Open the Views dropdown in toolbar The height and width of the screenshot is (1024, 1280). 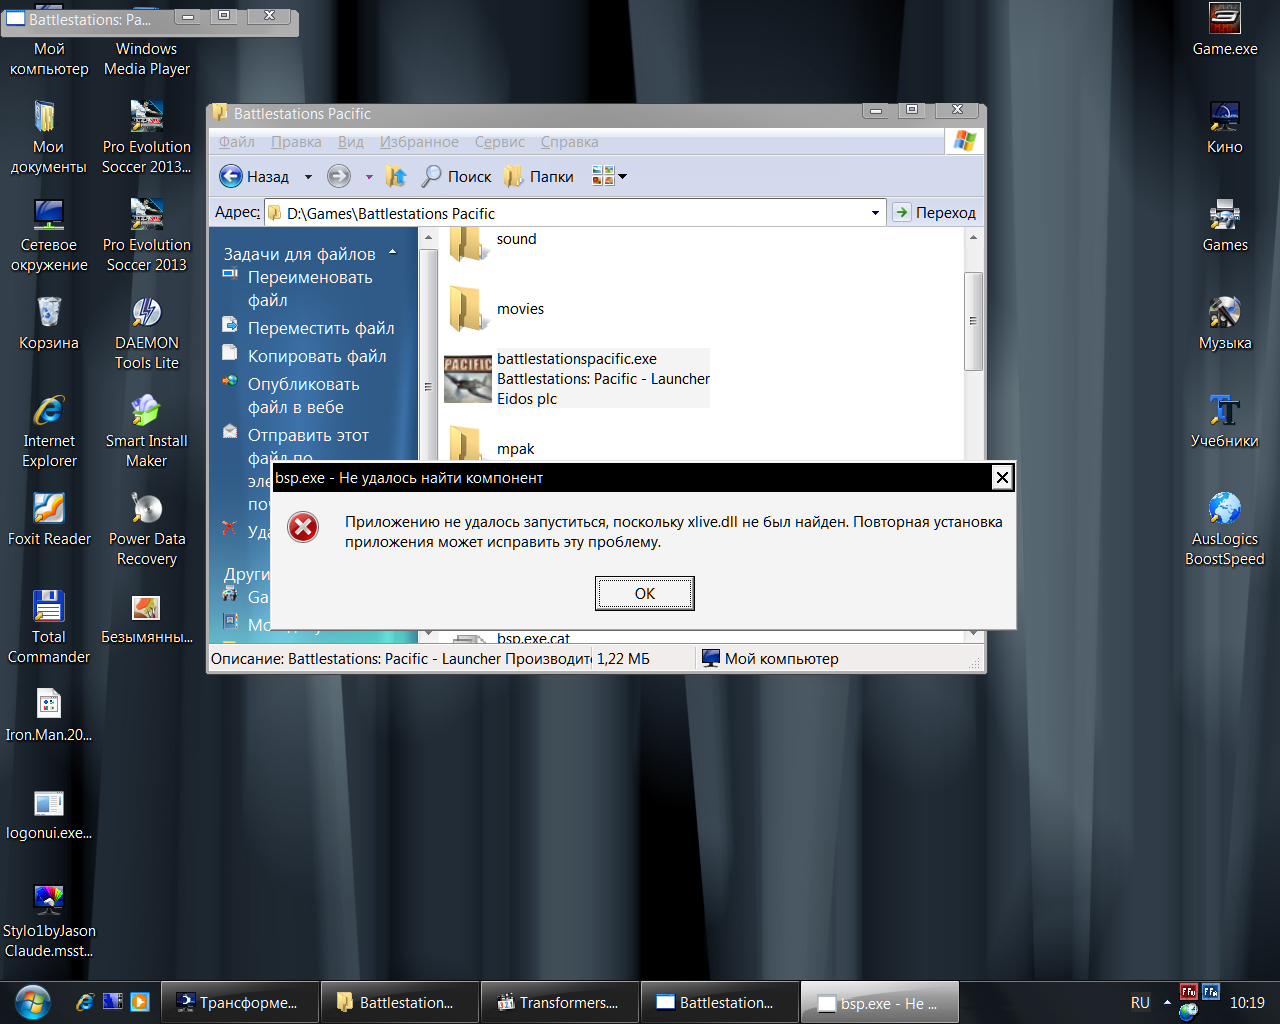click(x=609, y=176)
